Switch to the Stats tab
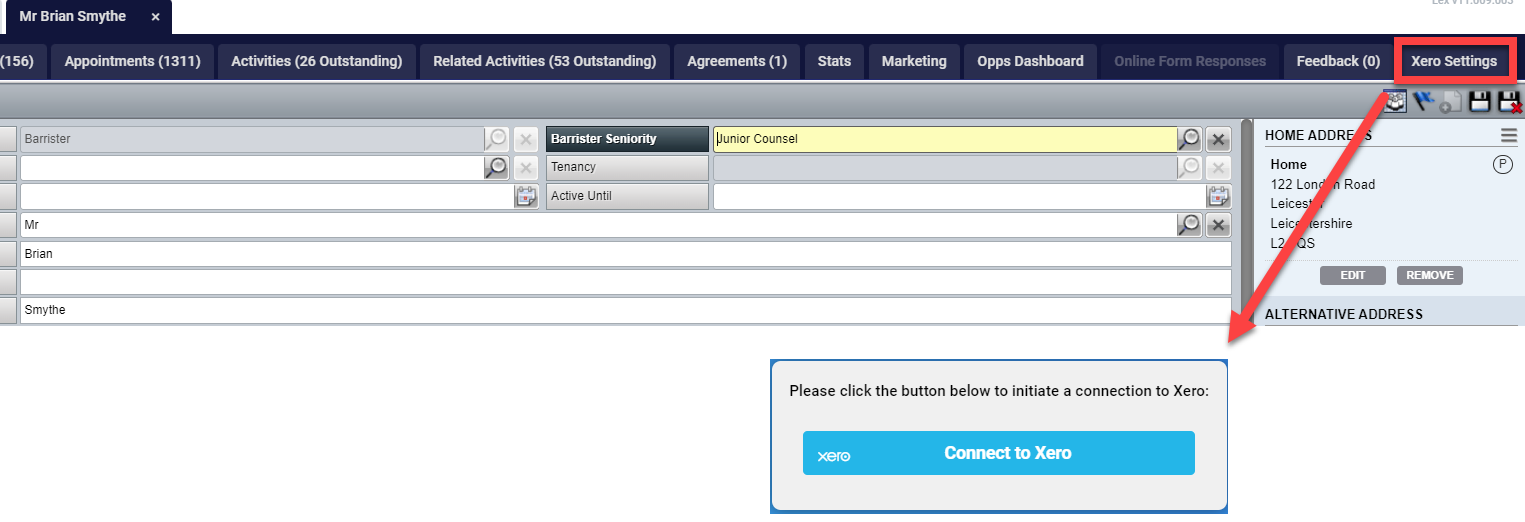Viewport: 1525px width, 522px height. coord(834,61)
